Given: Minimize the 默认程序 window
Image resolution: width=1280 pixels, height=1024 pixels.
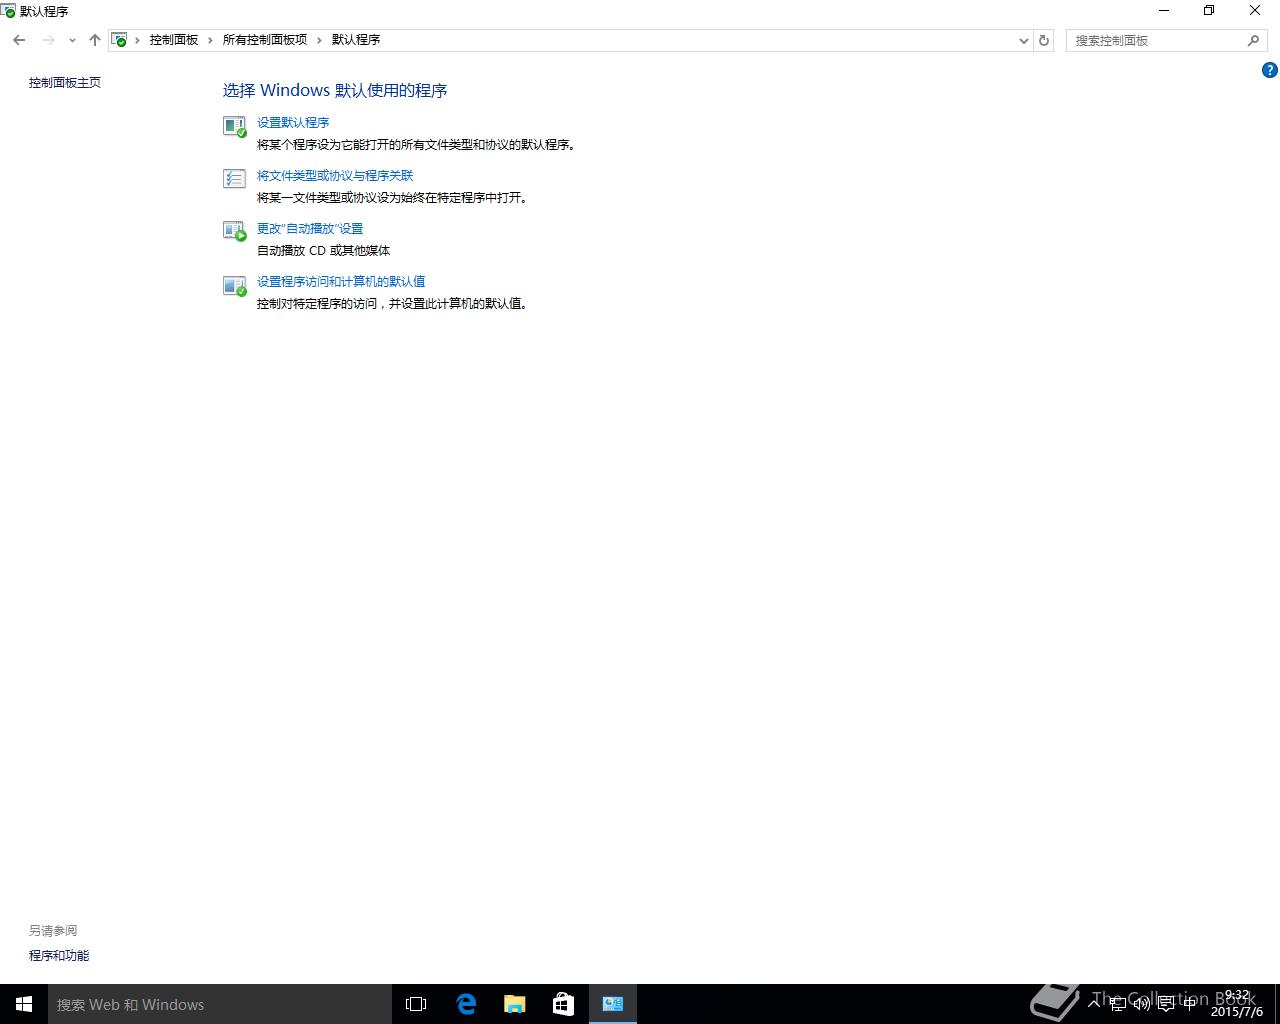Looking at the screenshot, I should 1164,11.
